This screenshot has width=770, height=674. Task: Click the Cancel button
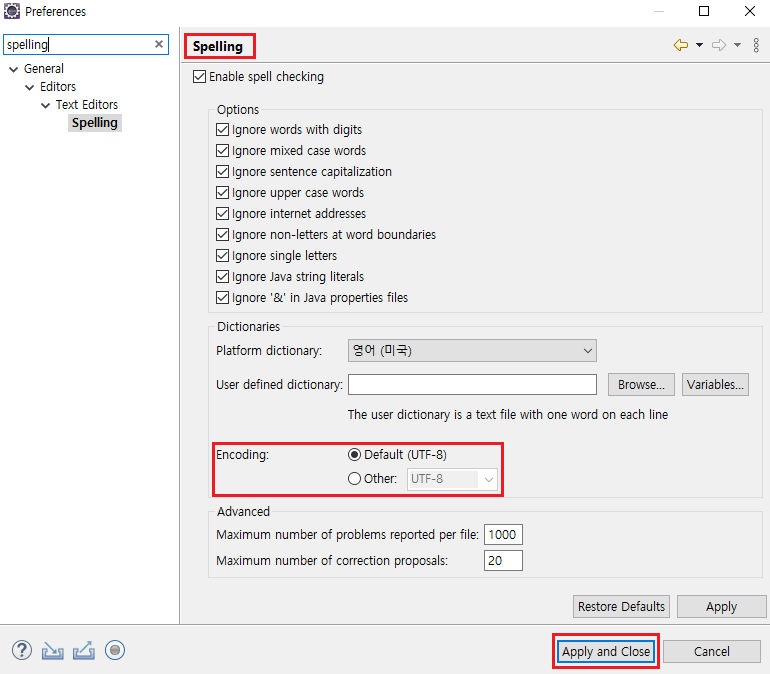click(712, 651)
